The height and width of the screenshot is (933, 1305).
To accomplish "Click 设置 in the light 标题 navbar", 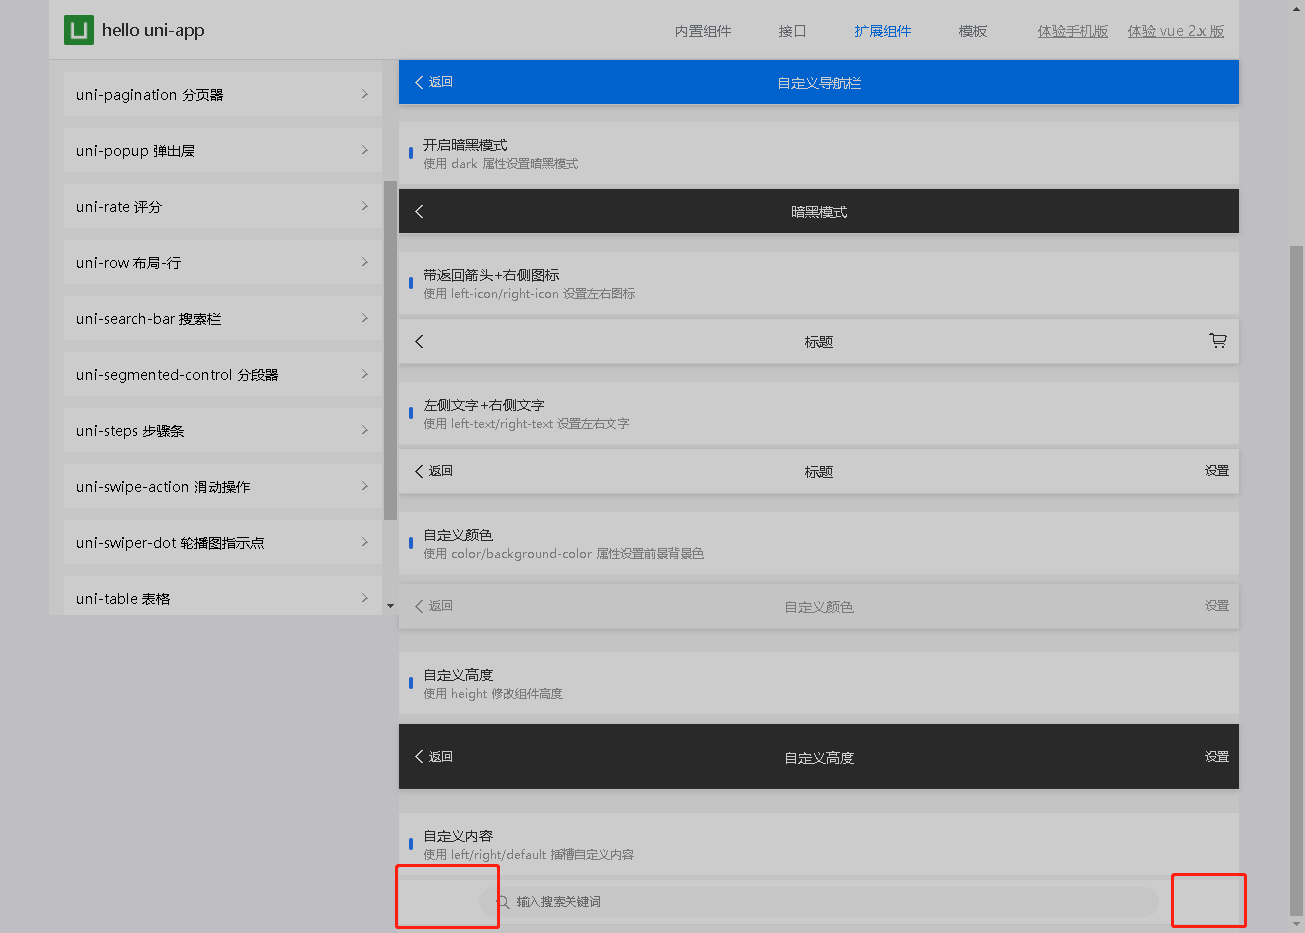I will tap(1217, 471).
